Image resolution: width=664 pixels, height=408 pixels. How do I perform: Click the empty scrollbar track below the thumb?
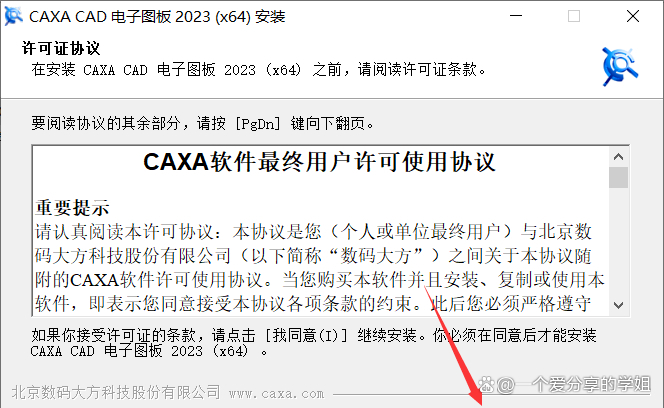[618, 241]
